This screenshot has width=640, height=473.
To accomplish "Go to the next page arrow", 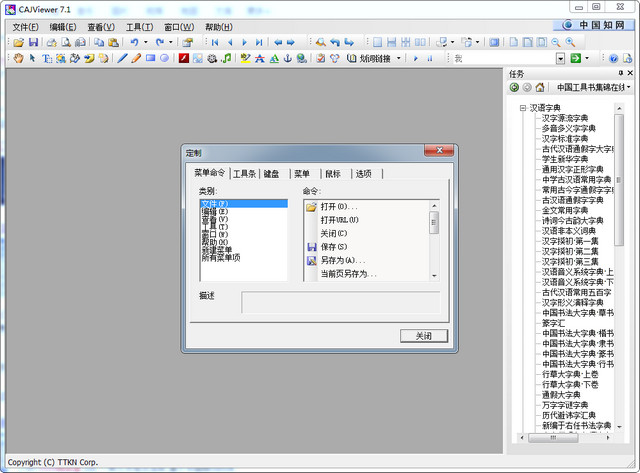I will [244, 42].
